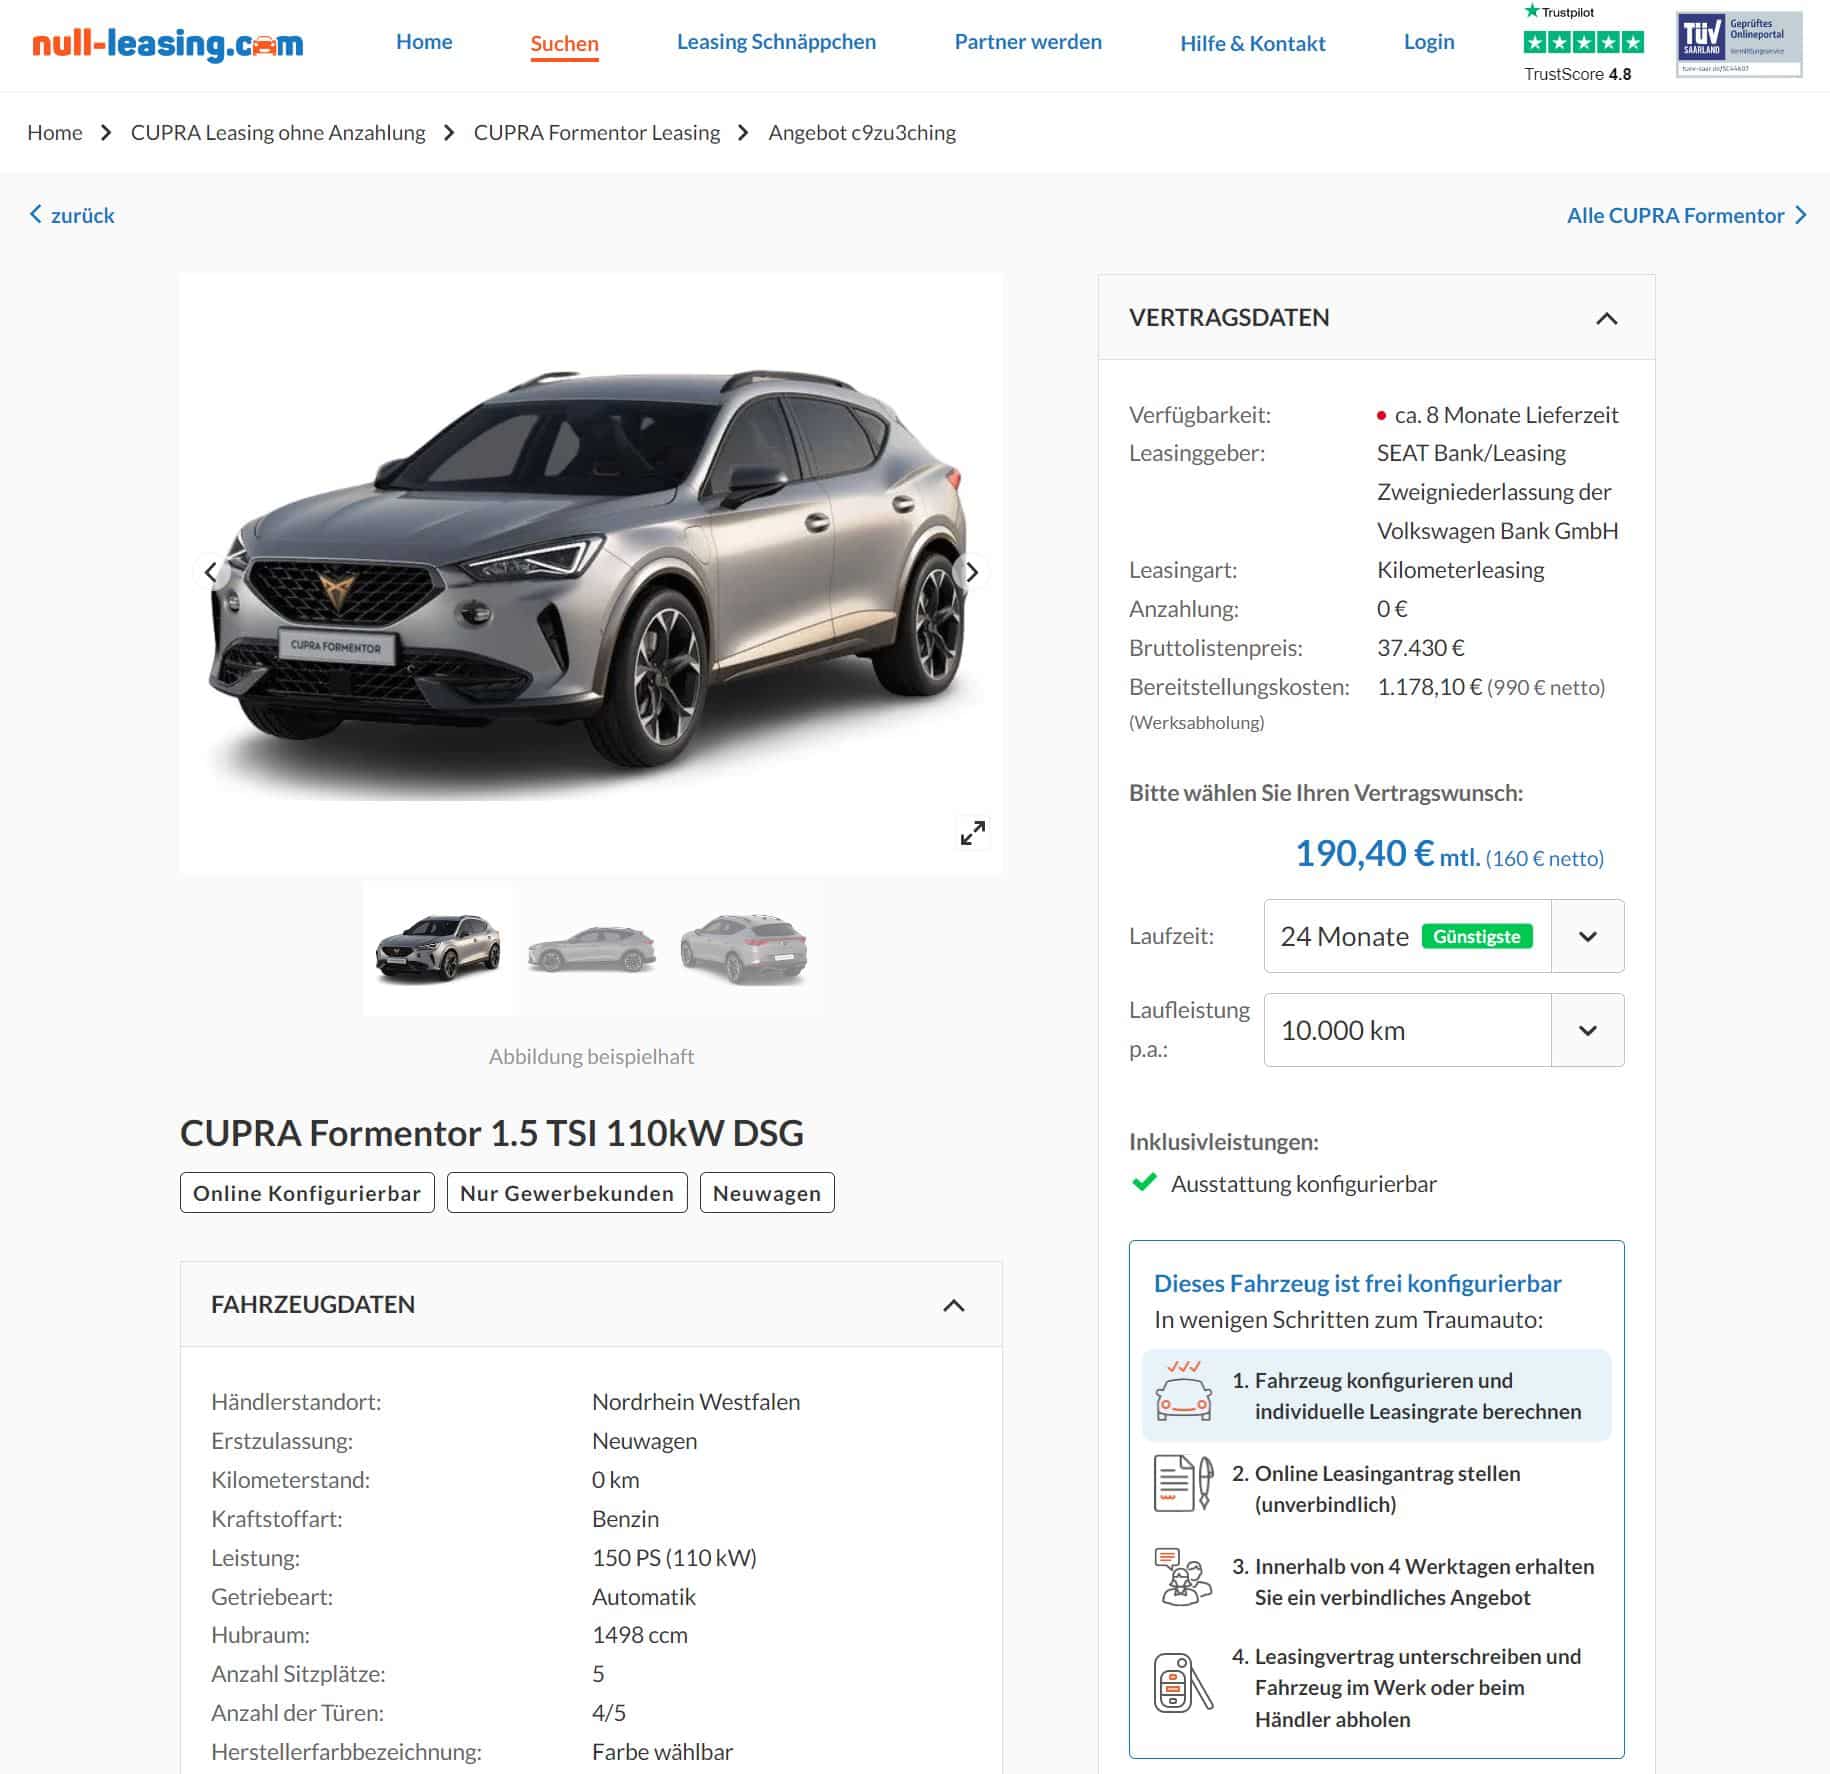Click the green Ausstattung checkmark icon
1830x1774 pixels.
[1144, 1183]
